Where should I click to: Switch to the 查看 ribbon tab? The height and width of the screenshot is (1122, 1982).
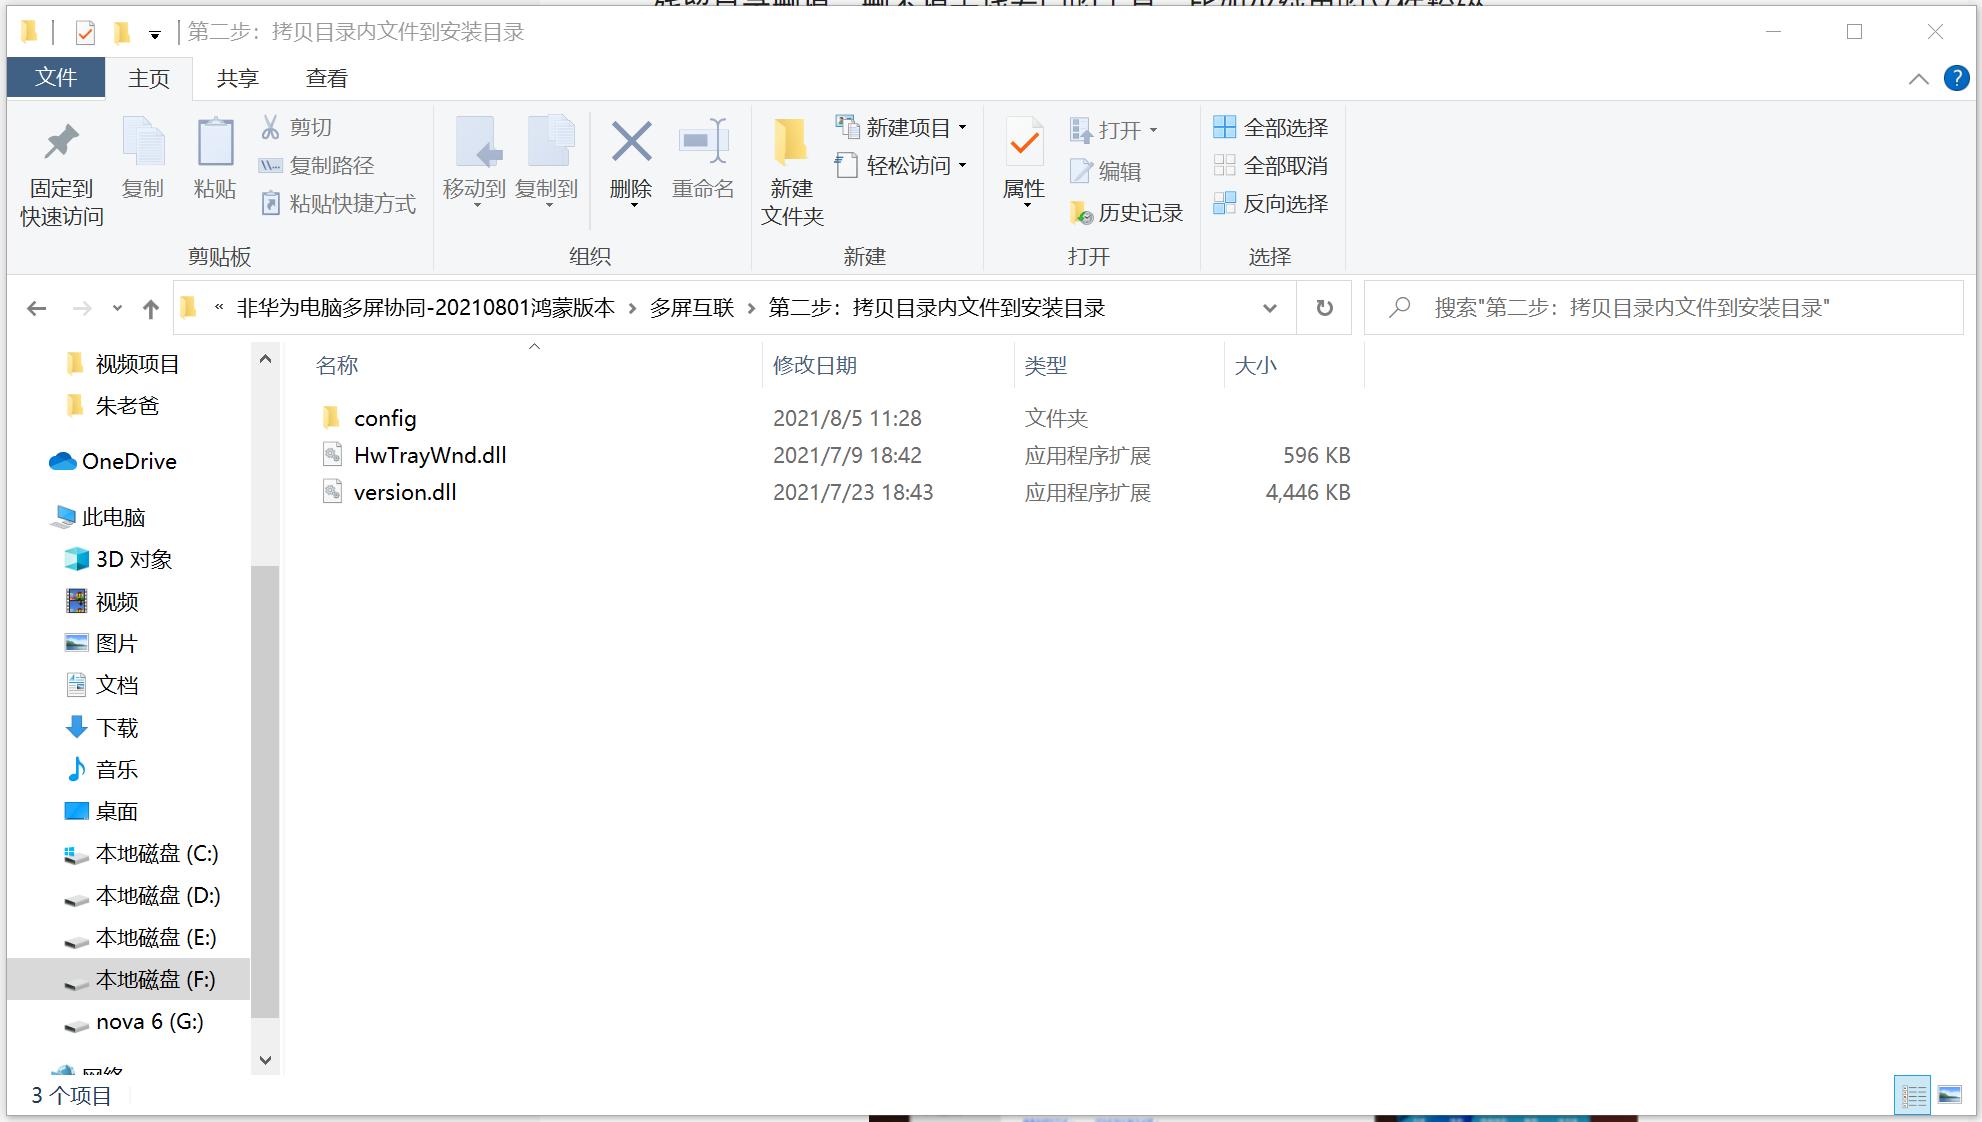point(326,77)
